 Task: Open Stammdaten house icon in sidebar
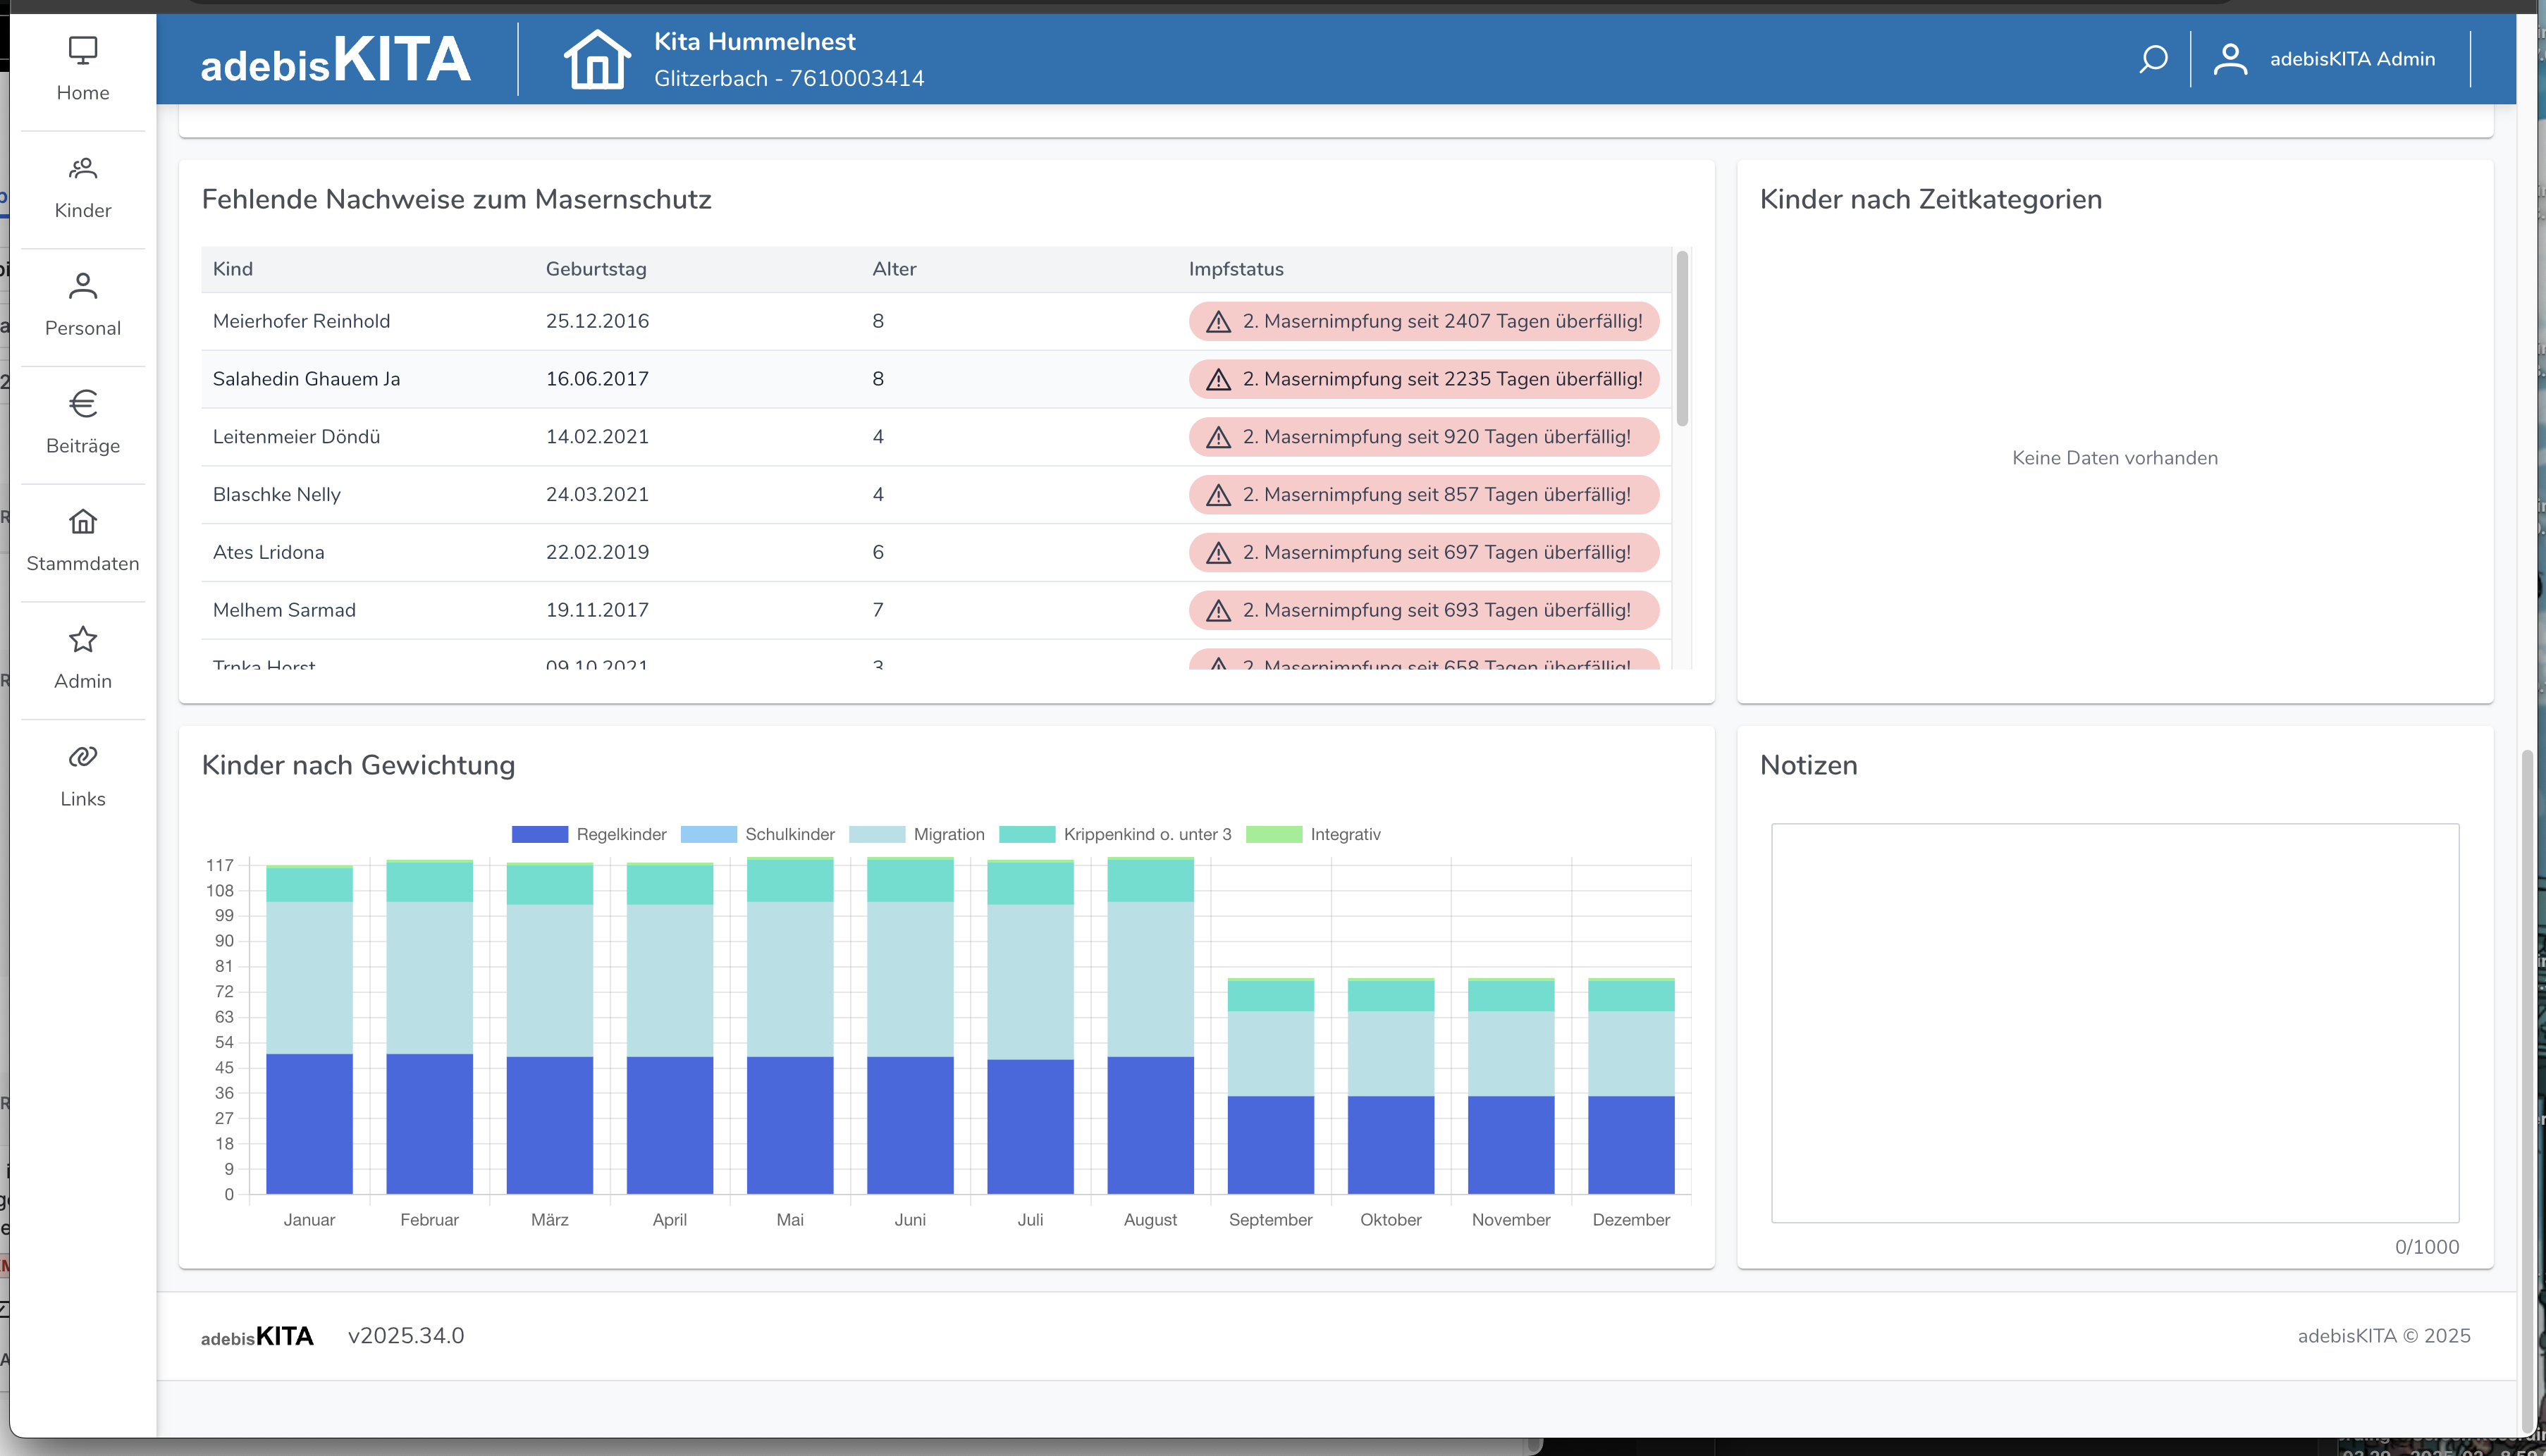[83, 522]
